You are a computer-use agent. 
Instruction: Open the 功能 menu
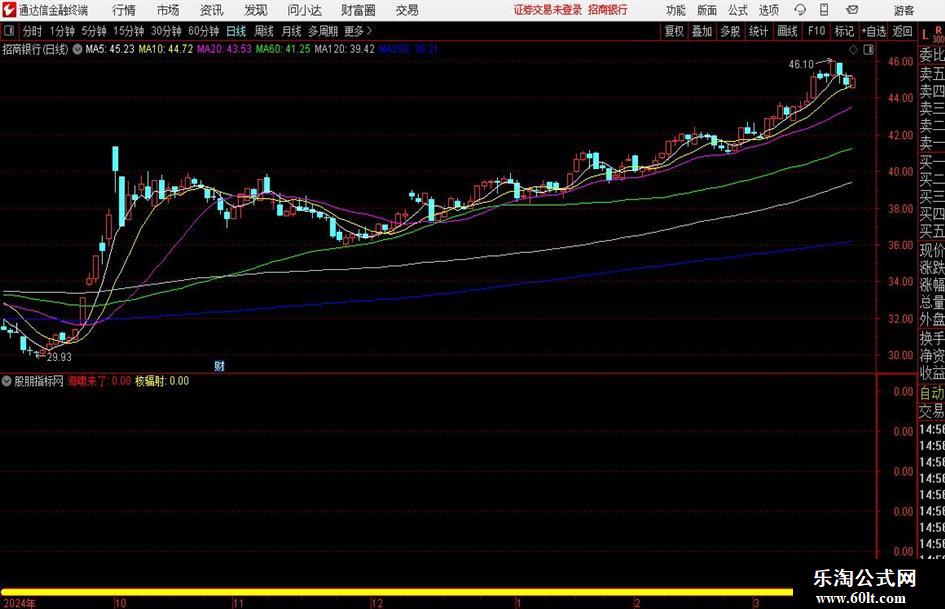click(676, 10)
